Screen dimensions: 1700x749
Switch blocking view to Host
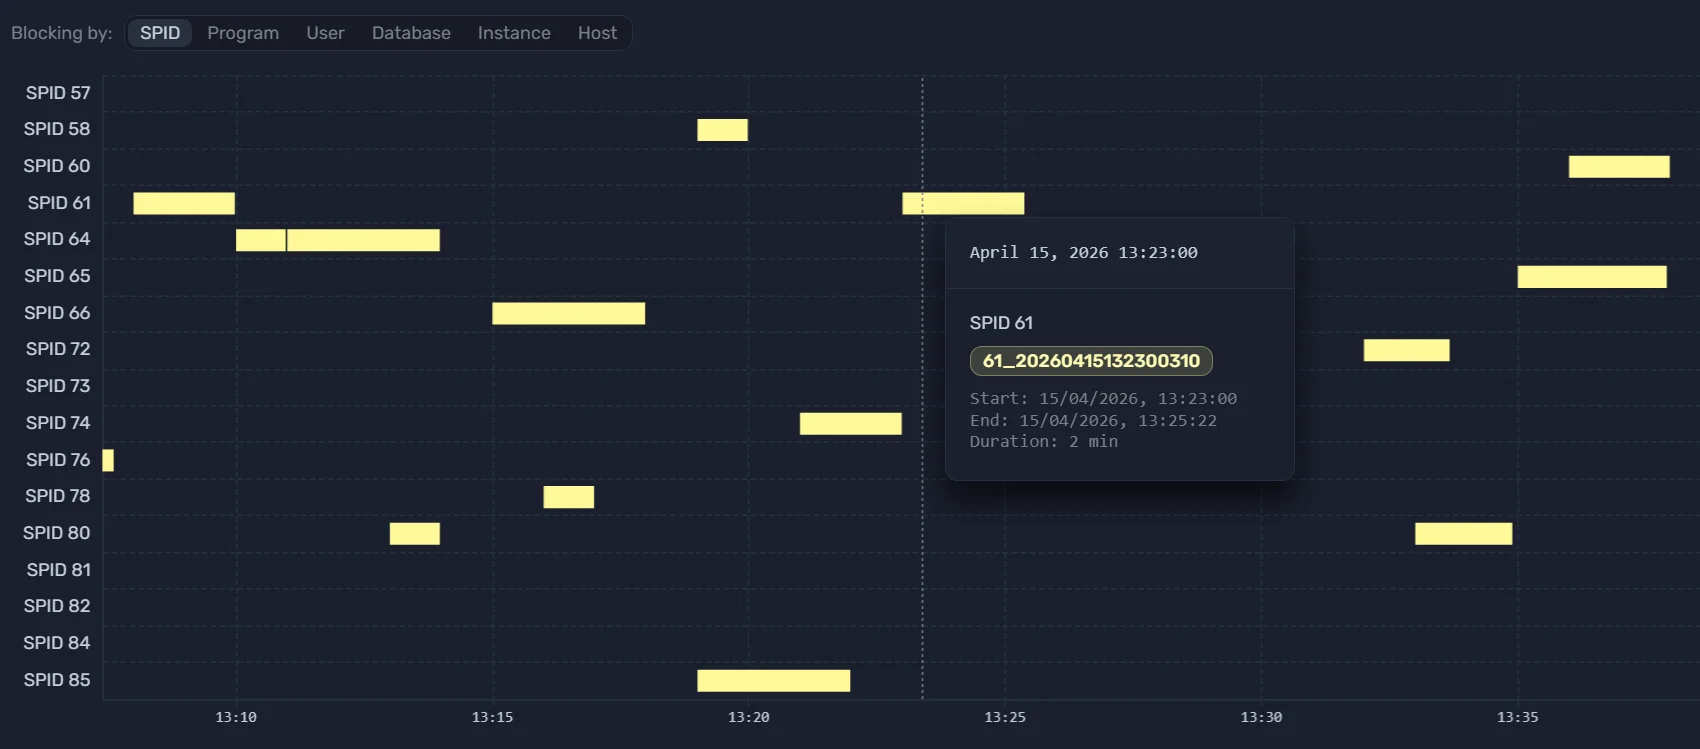pyautogui.click(x=597, y=33)
